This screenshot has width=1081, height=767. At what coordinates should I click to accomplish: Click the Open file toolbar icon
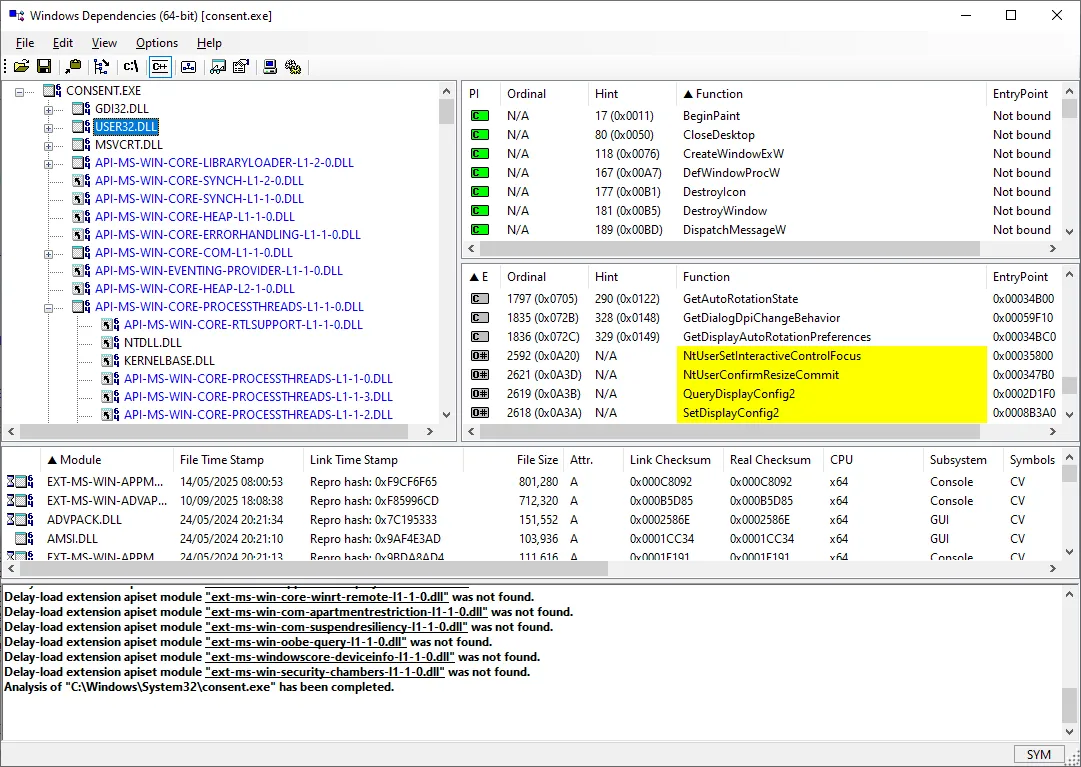tap(21, 67)
